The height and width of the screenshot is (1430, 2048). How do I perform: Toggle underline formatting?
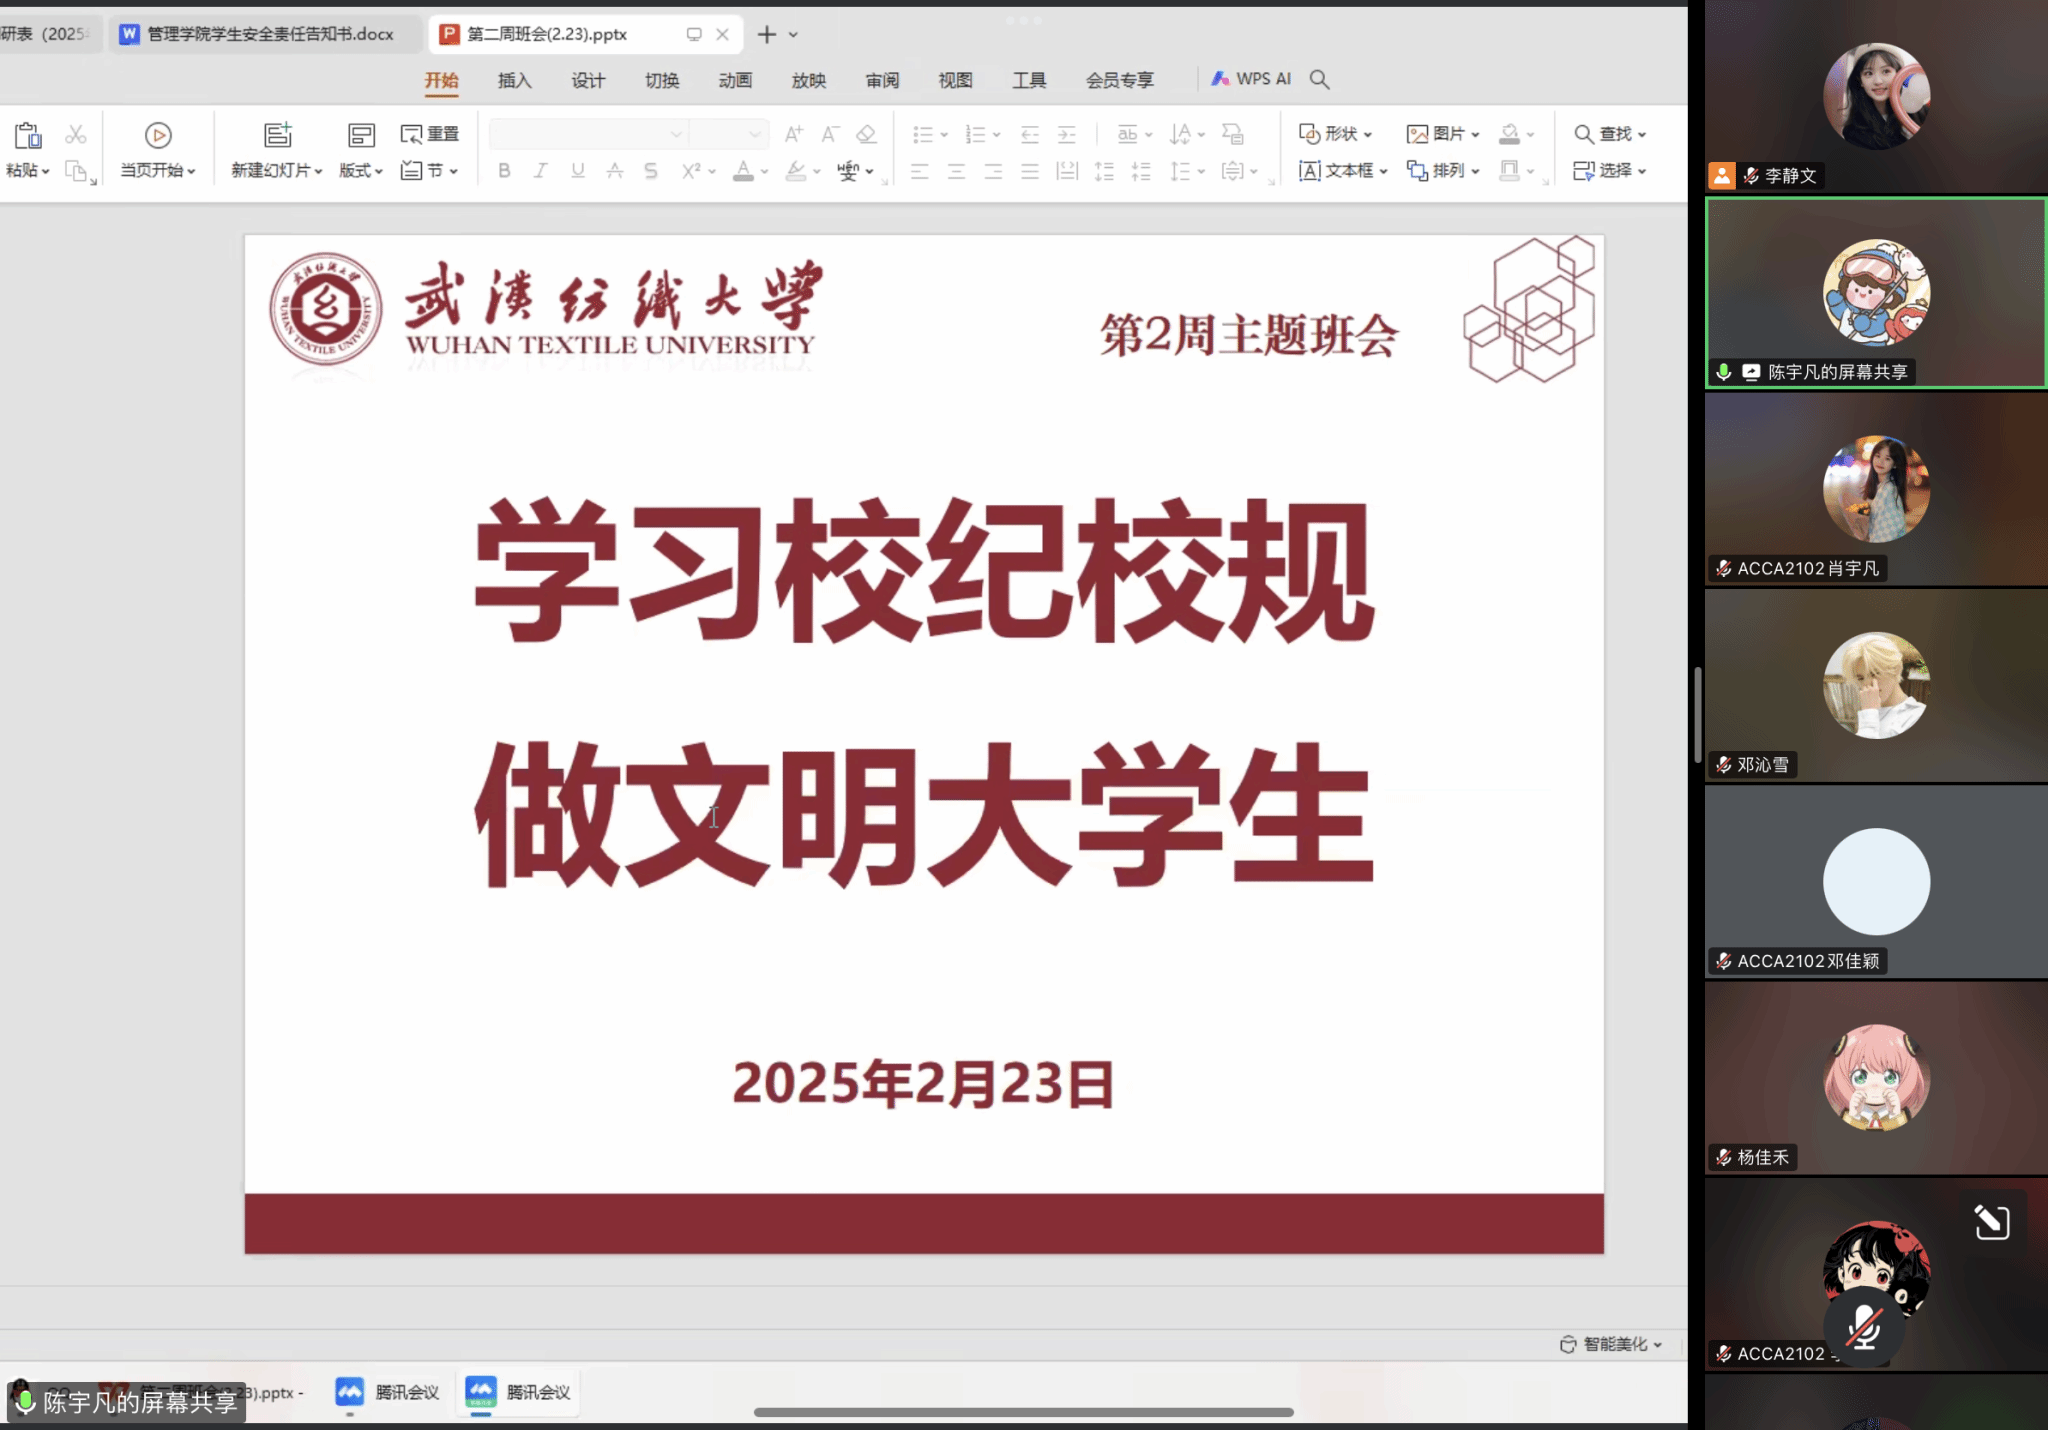[x=577, y=171]
